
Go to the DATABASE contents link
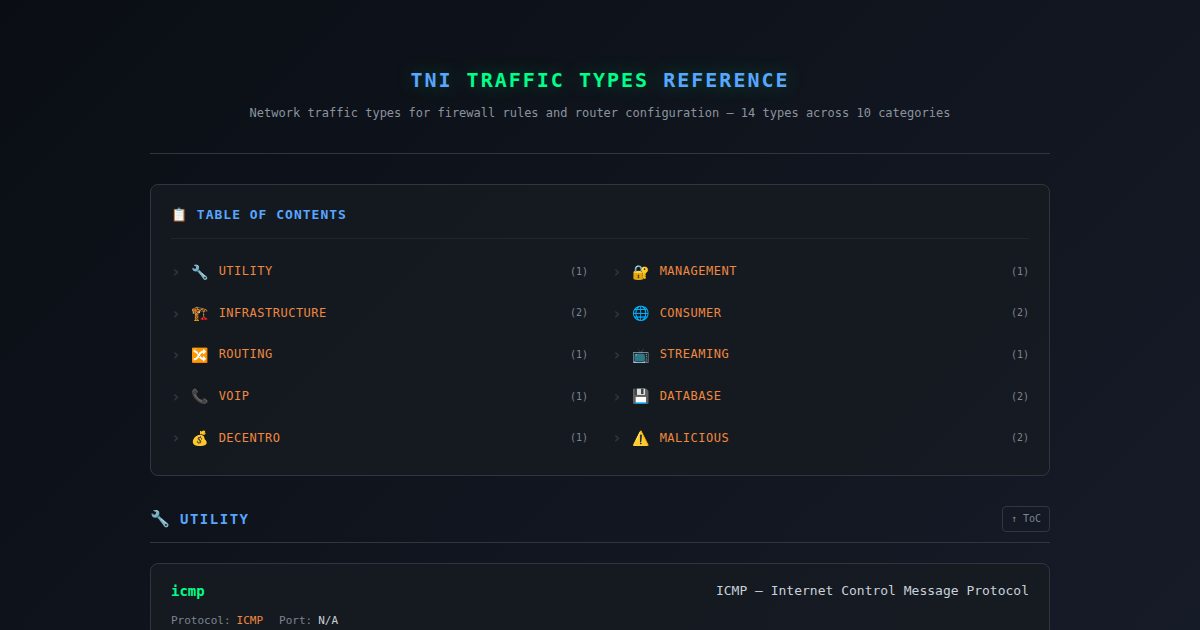tap(691, 396)
